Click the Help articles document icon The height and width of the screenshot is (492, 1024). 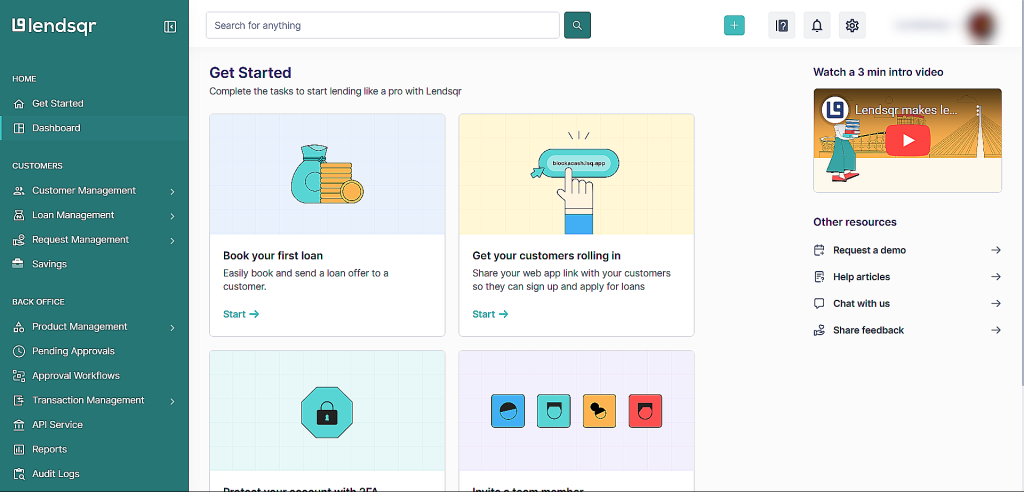(x=819, y=277)
